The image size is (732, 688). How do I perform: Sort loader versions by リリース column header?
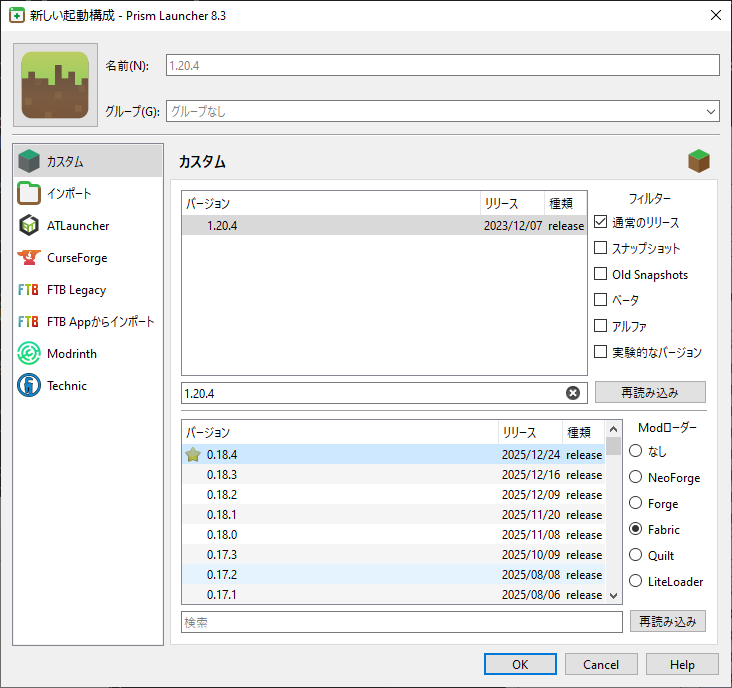pos(529,433)
